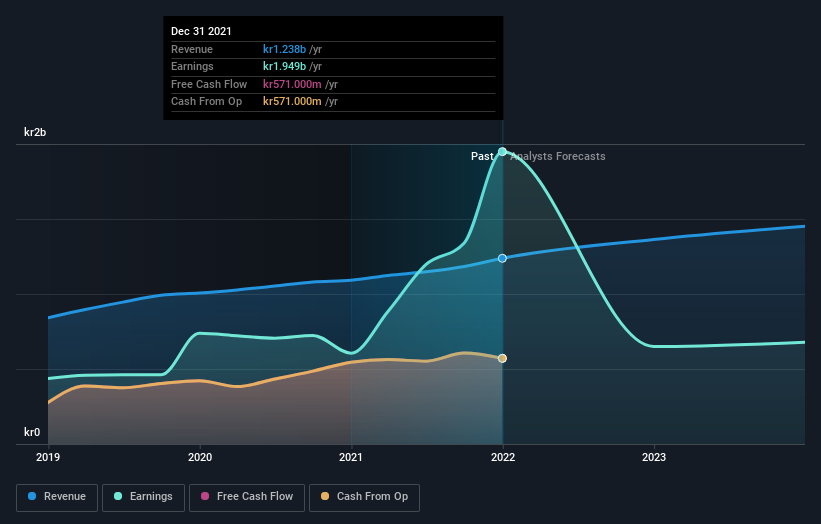Click the kr2b y-axis label

click(35, 132)
